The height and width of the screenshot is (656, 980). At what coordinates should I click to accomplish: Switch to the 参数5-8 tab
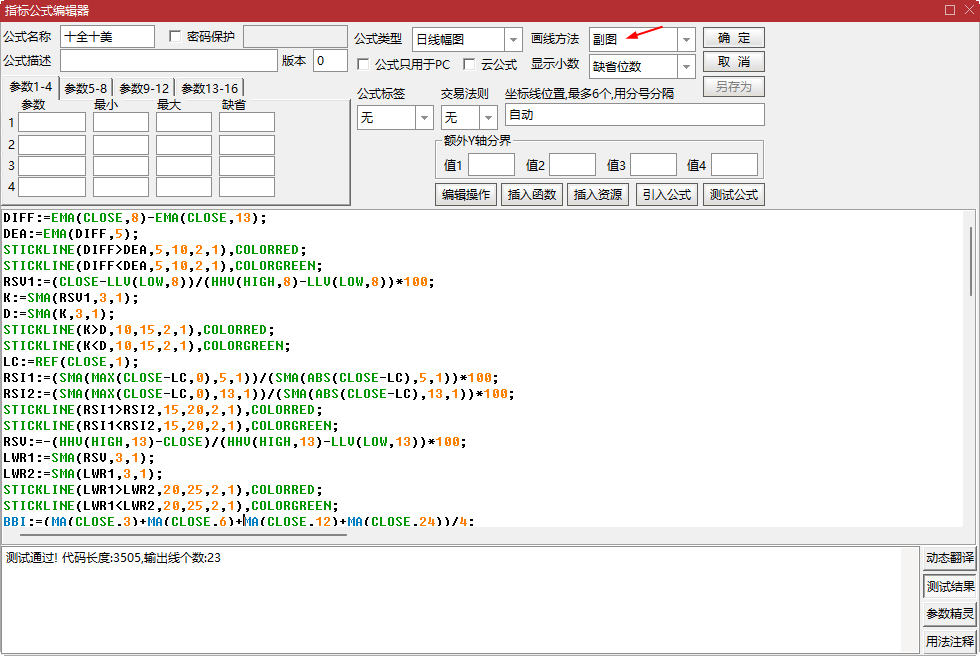(x=86, y=89)
